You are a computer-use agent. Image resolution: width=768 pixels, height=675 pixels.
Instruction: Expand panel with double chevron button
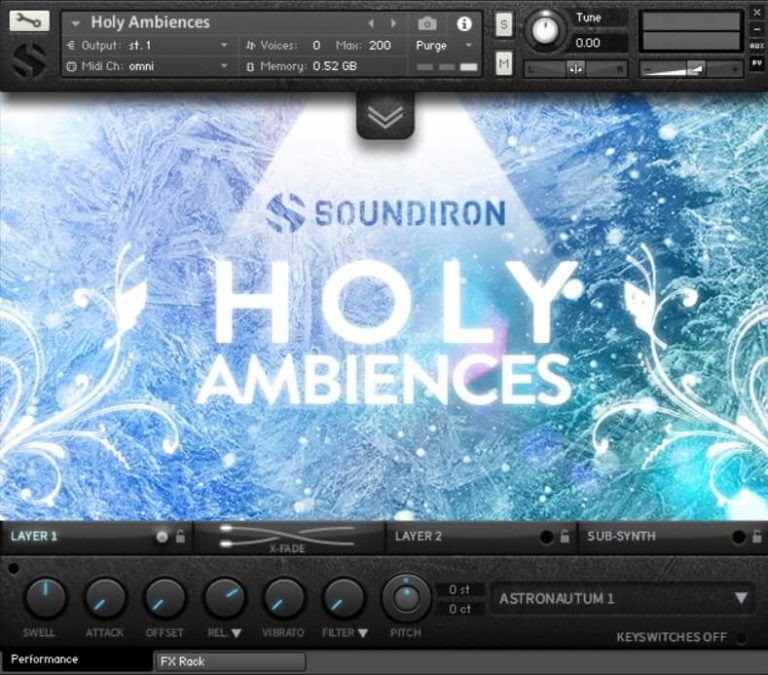[385, 116]
